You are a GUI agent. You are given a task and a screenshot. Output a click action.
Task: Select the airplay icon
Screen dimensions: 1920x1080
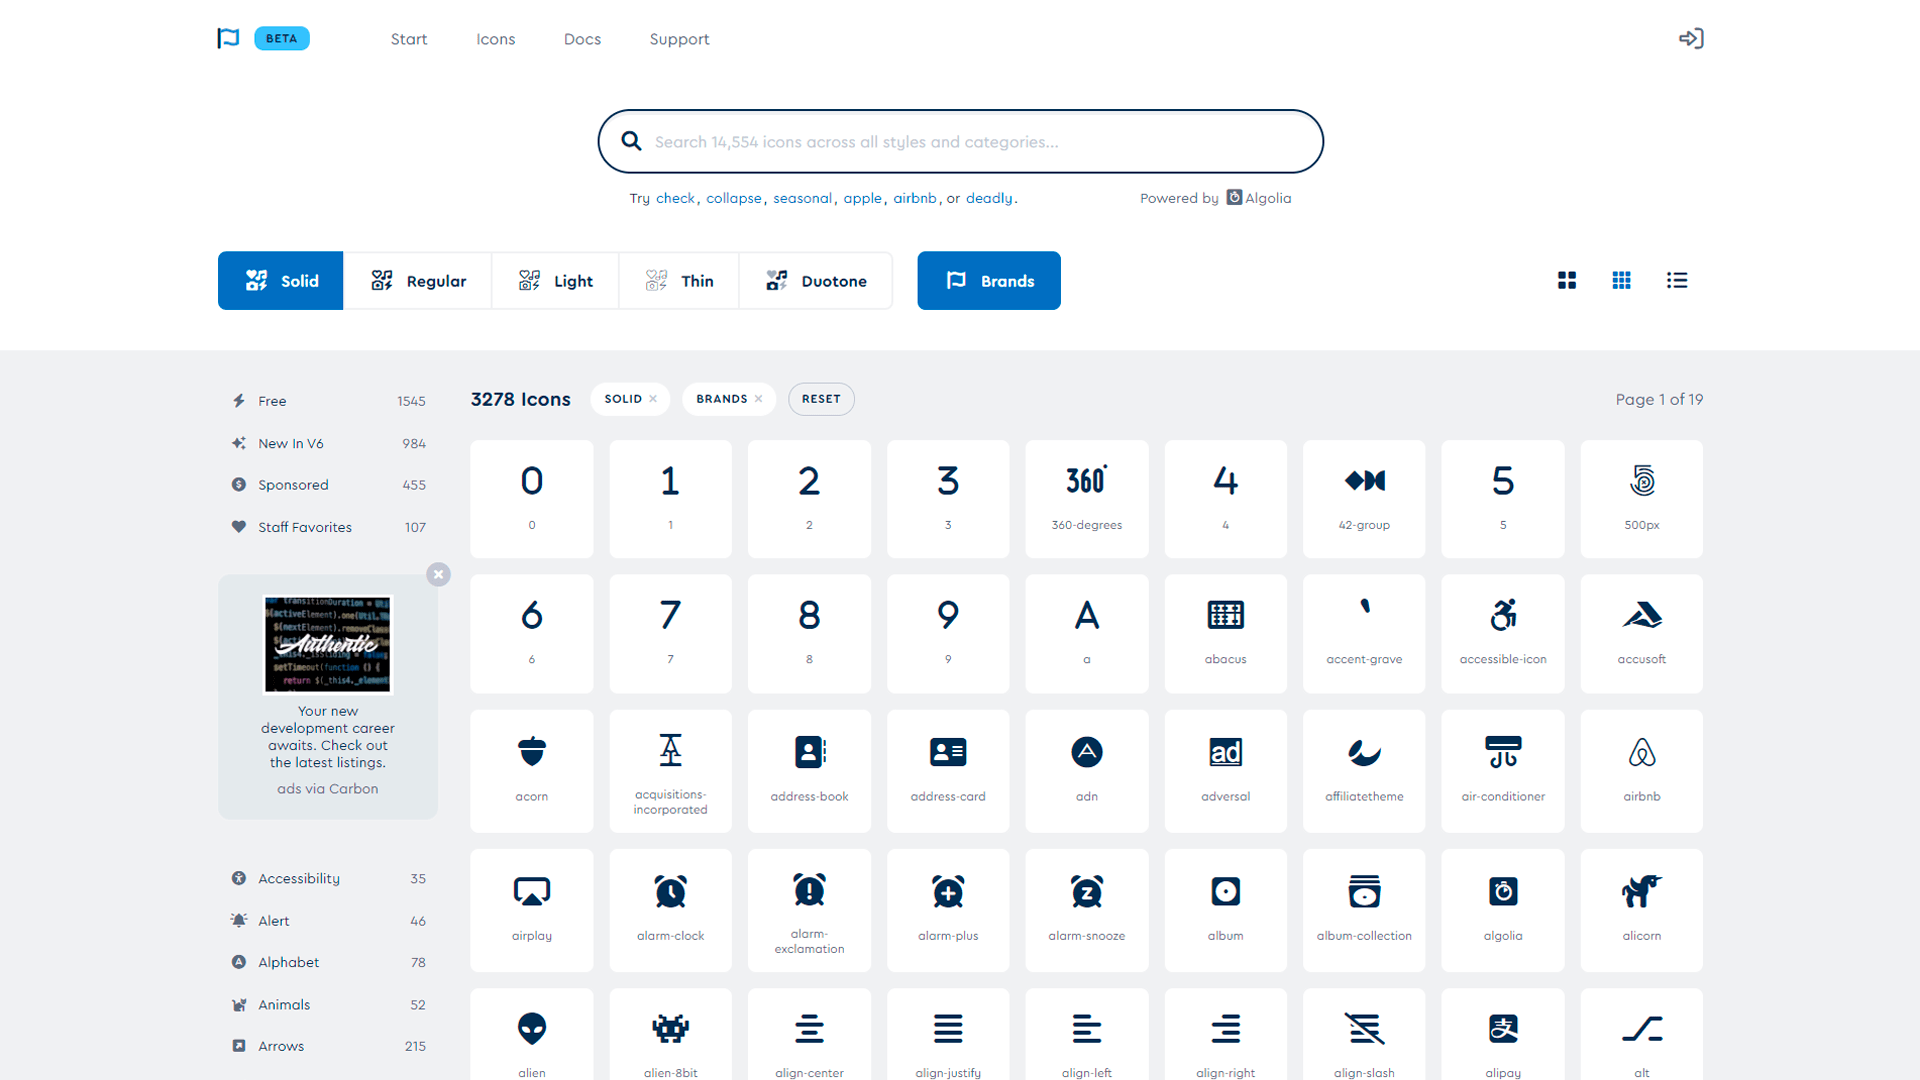(x=531, y=910)
